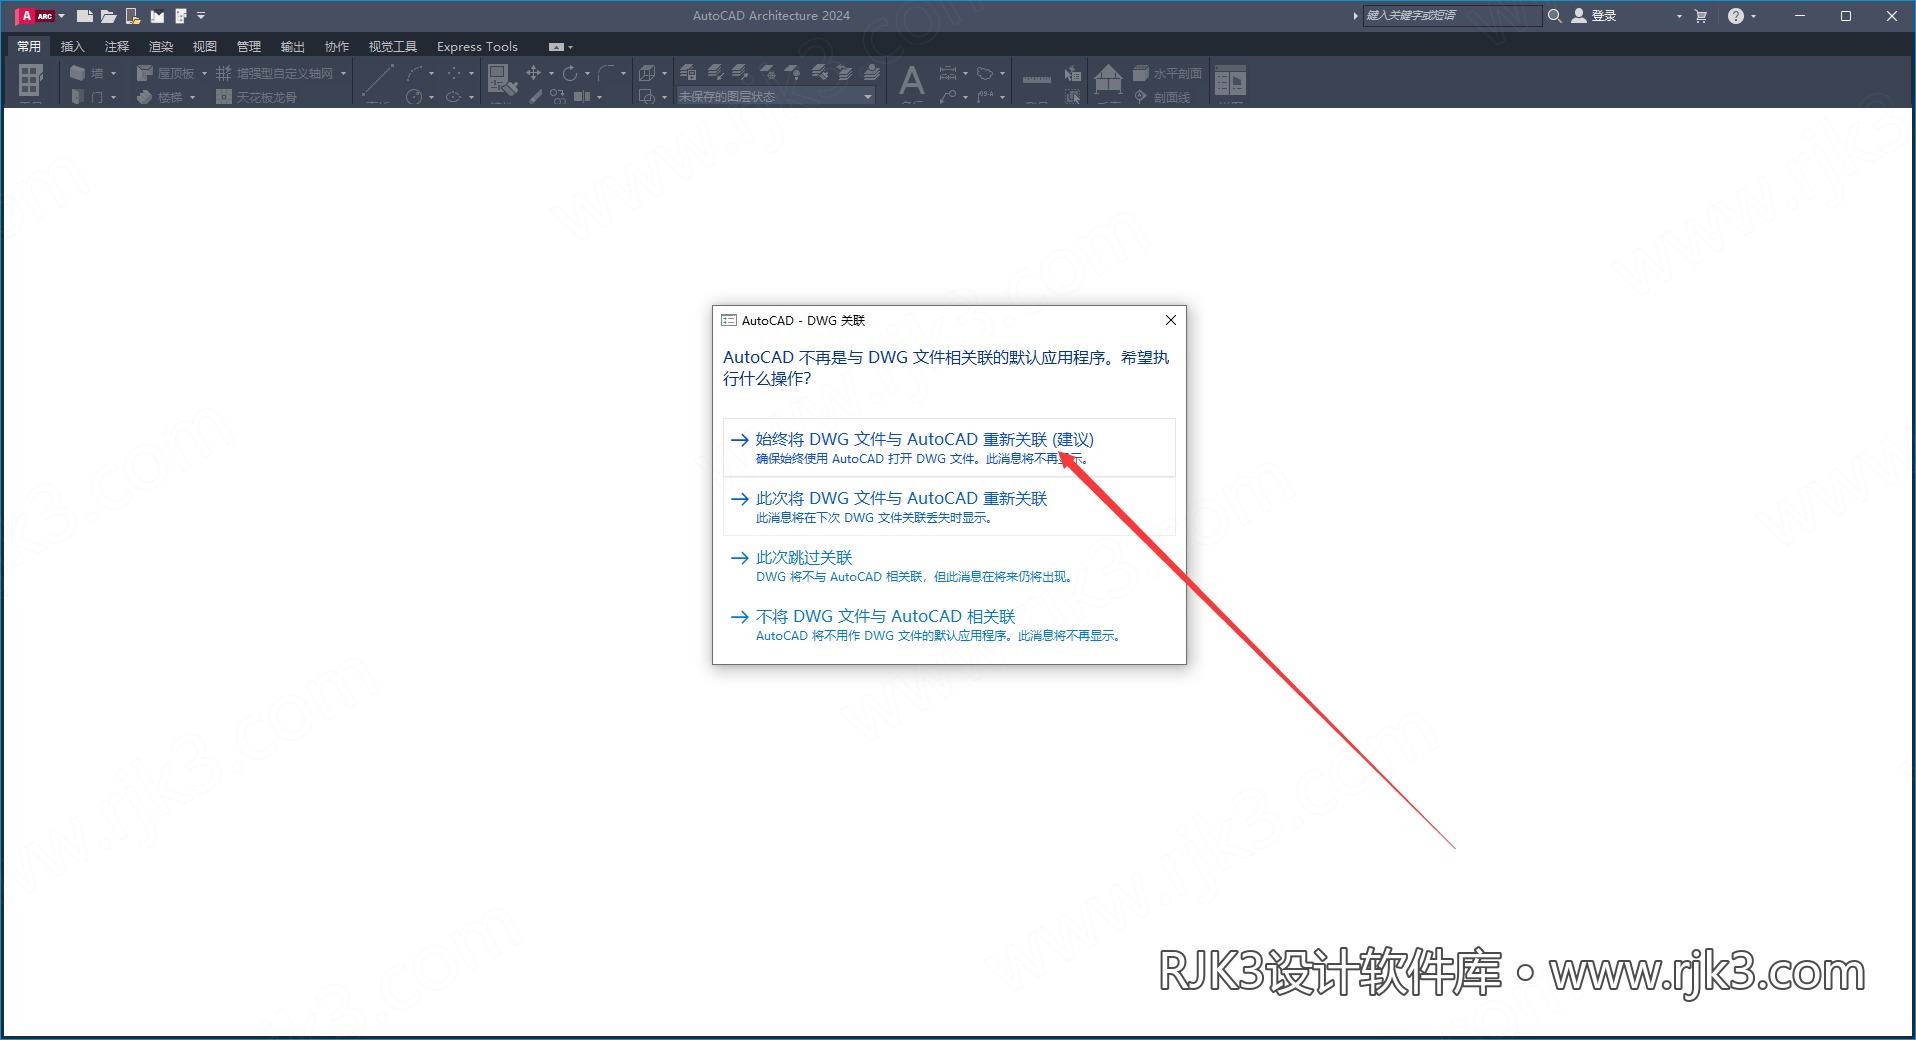The width and height of the screenshot is (1916, 1040).
Task: Expand the 屋顶板 dropdown arrow
Action: click(204, 73)
